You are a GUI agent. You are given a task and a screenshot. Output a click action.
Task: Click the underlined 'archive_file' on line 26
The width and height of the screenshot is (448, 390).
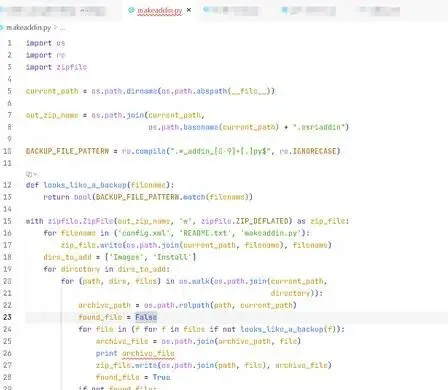[148, 353]
